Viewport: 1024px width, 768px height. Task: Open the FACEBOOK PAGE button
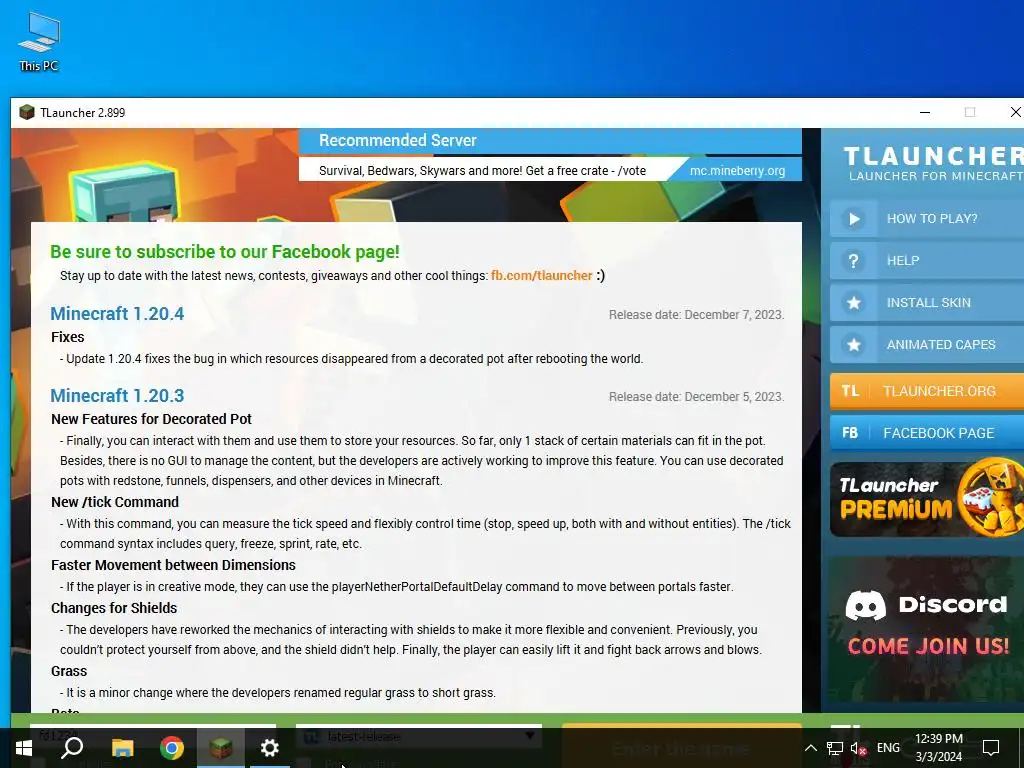click(927, 433)
